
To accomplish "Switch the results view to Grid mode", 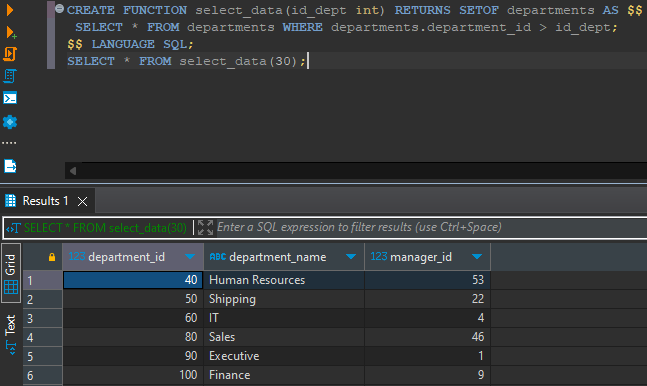I will [x=11, y=274].
